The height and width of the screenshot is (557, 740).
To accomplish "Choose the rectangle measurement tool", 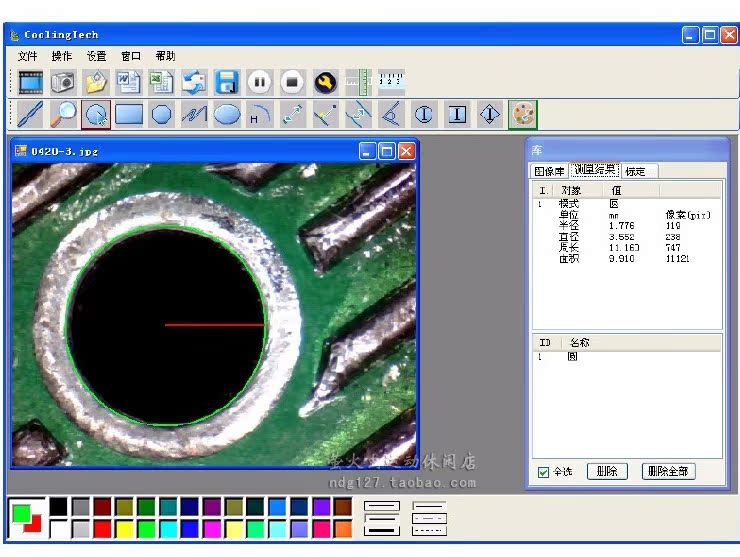I will click(x=129, y=115).
